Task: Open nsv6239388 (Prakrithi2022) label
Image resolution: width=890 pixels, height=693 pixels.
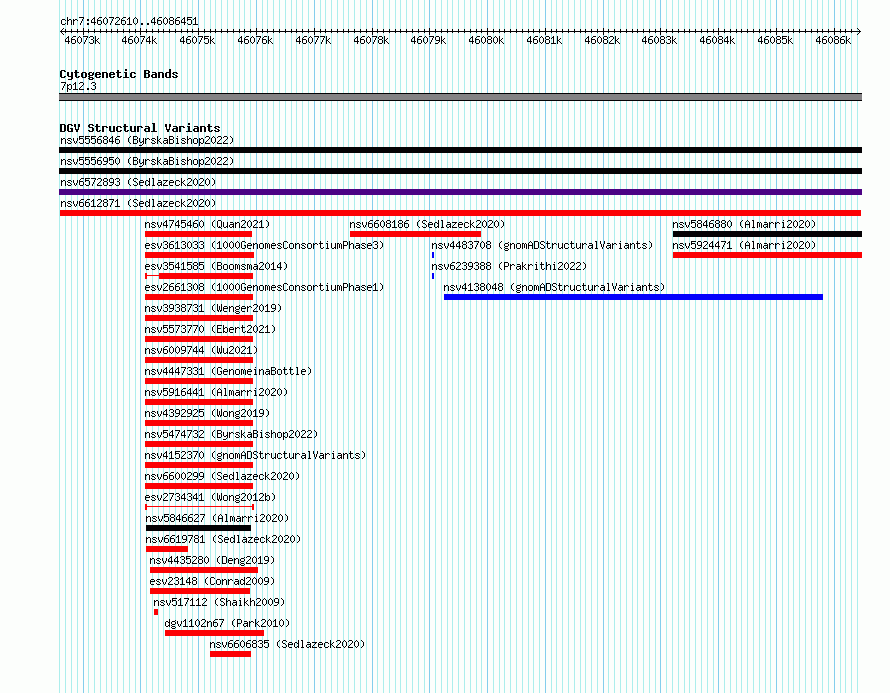Action: pos(509,266)
